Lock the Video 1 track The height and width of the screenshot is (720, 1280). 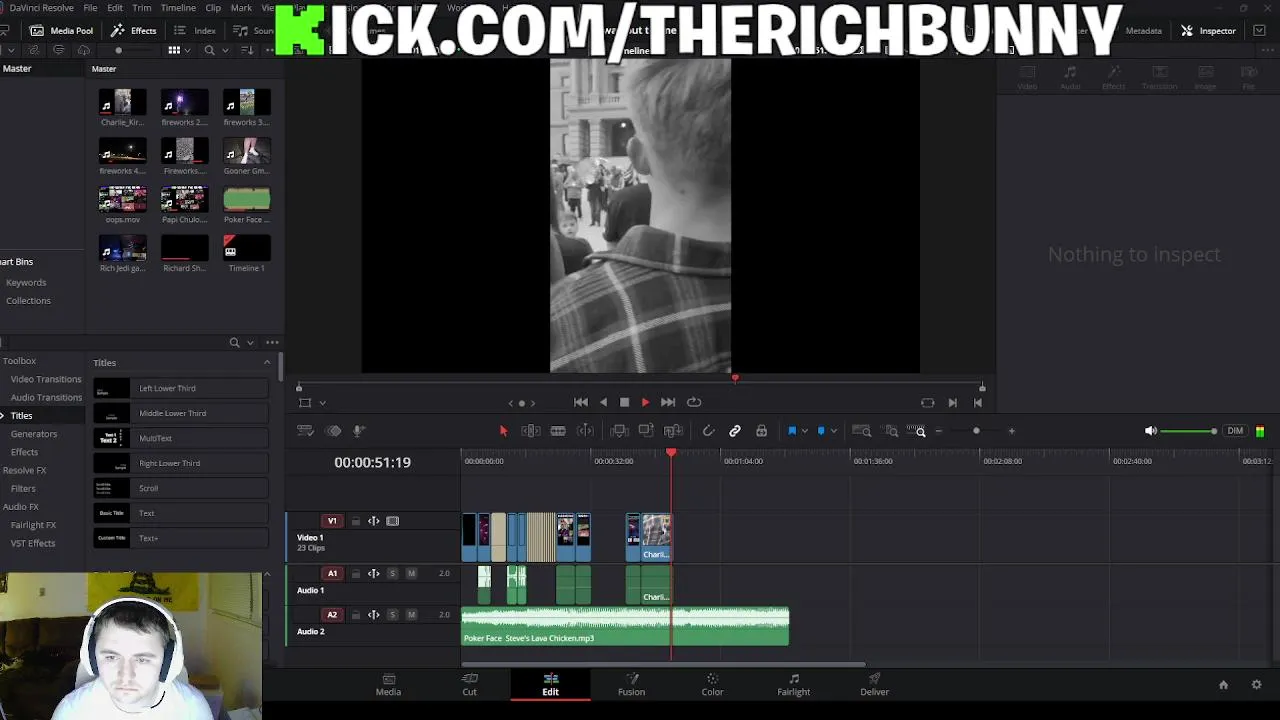(x=355, y=521)
